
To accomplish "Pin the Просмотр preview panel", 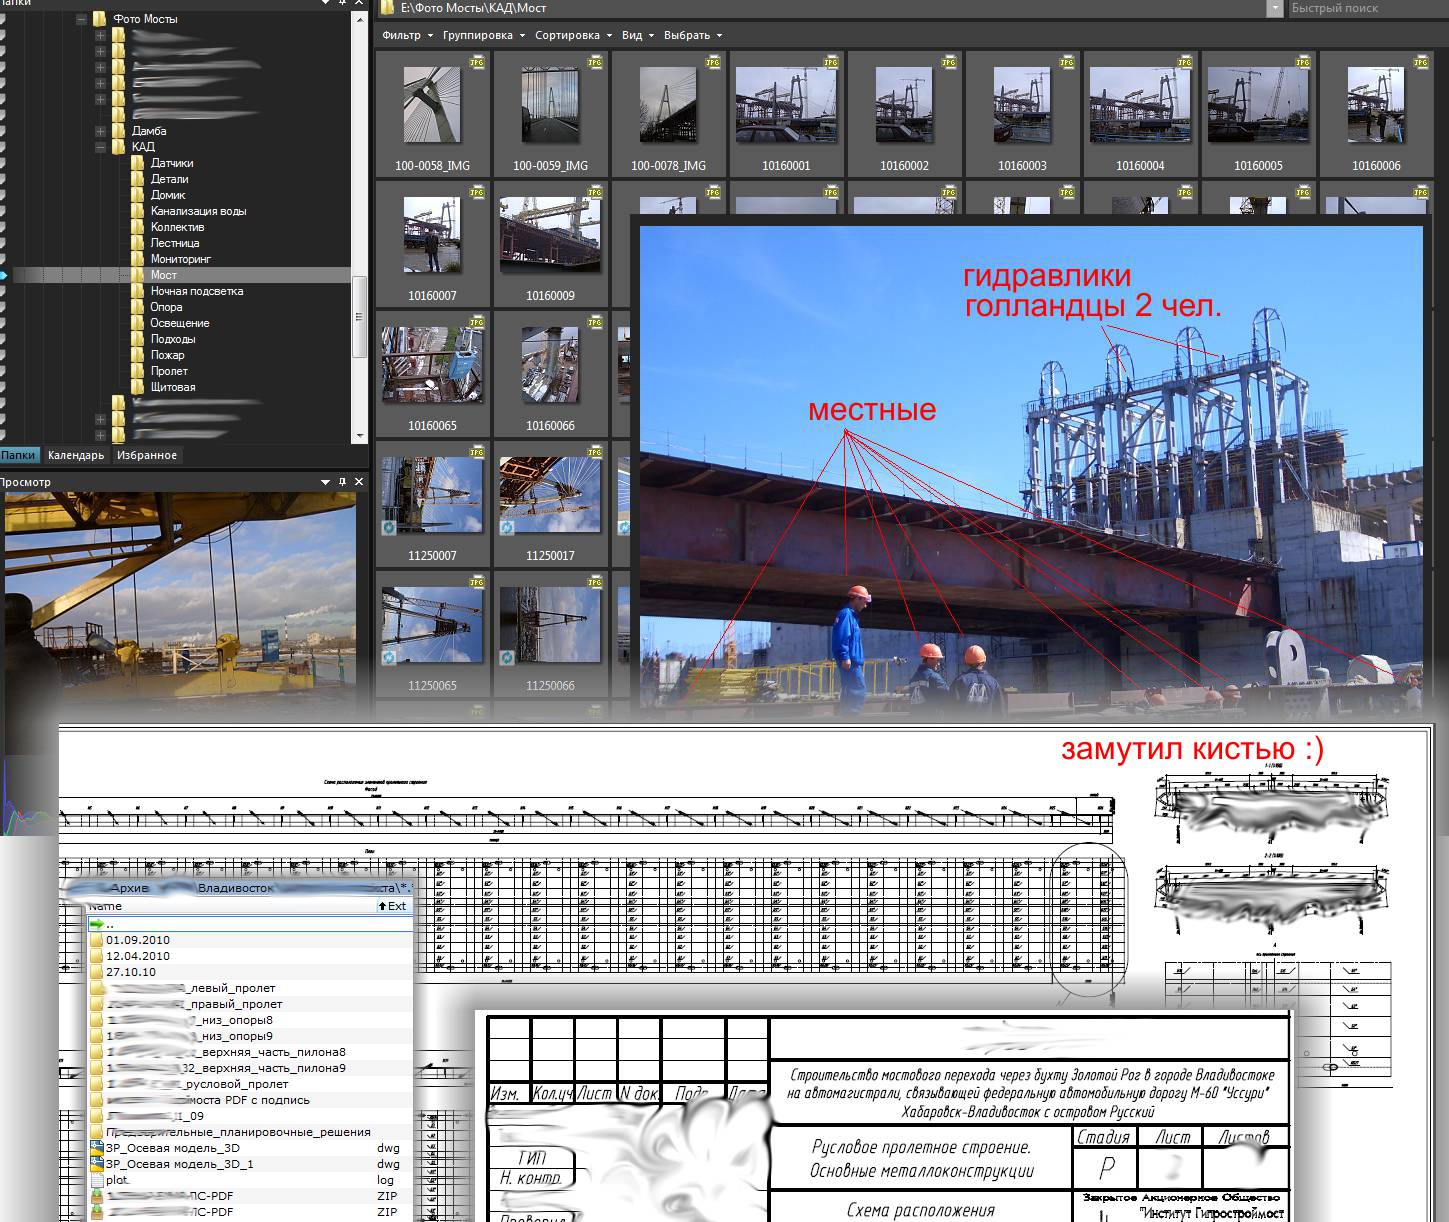I will (342, 482).
